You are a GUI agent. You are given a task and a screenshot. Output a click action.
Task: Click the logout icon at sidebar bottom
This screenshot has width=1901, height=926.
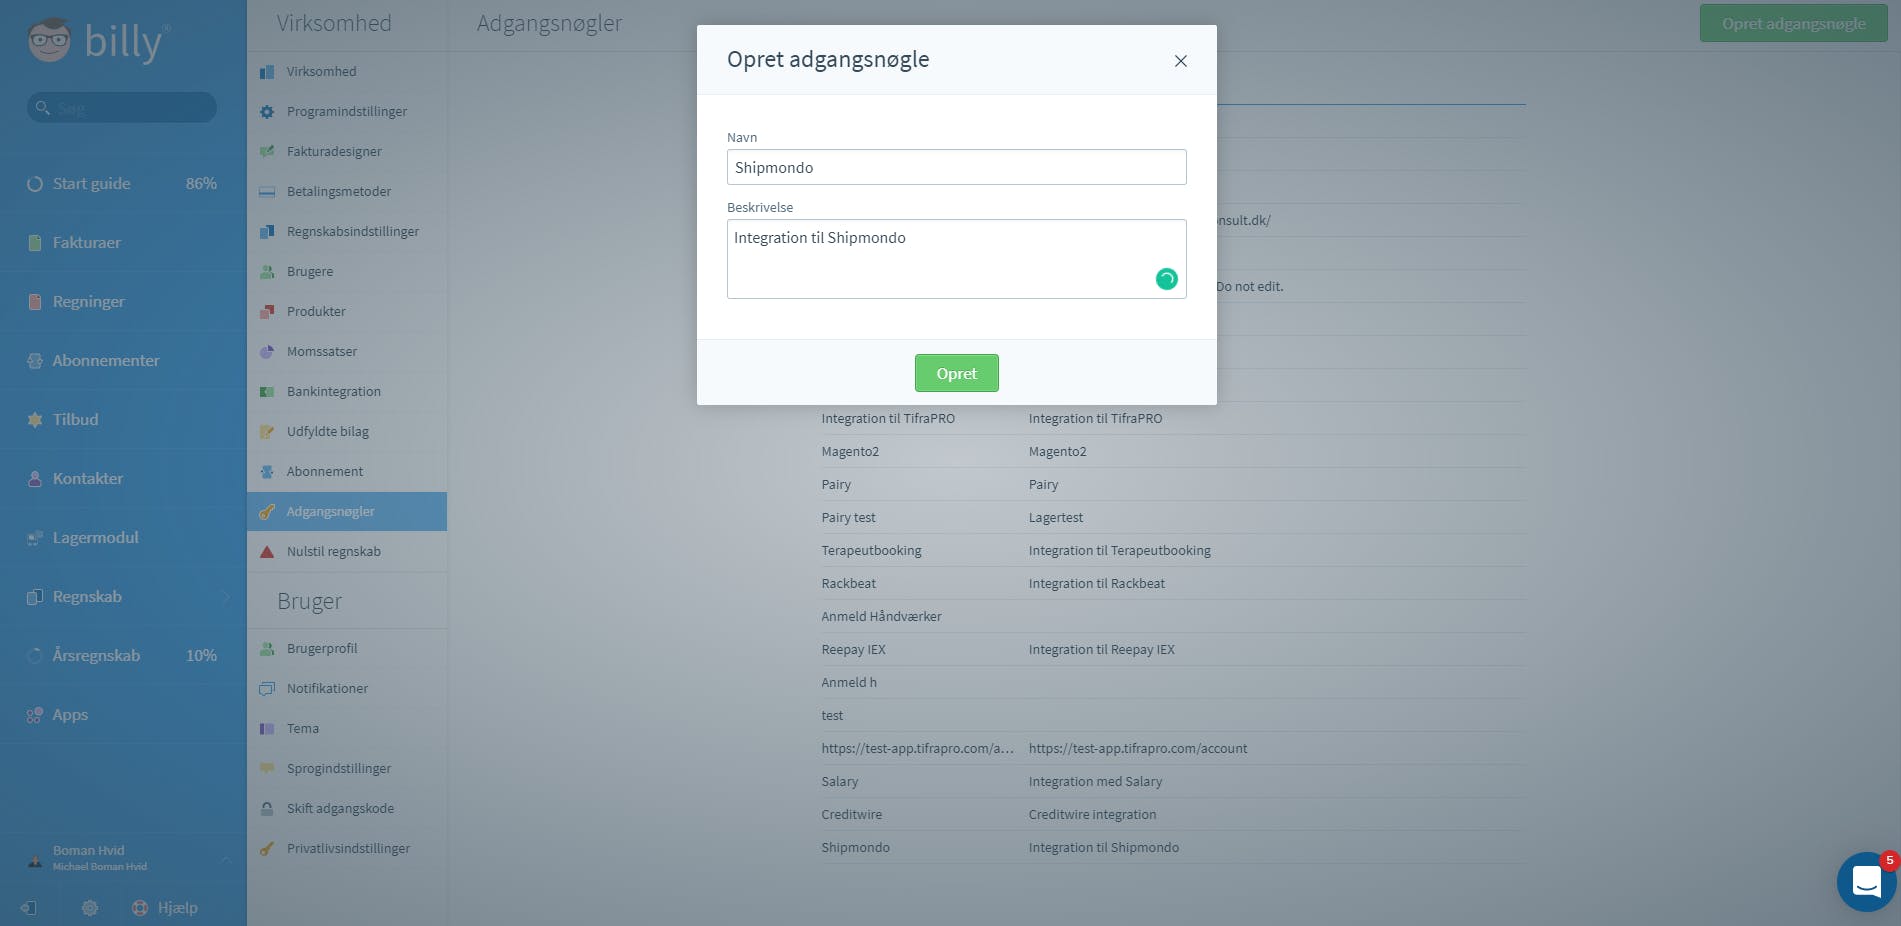coord(29,908)
